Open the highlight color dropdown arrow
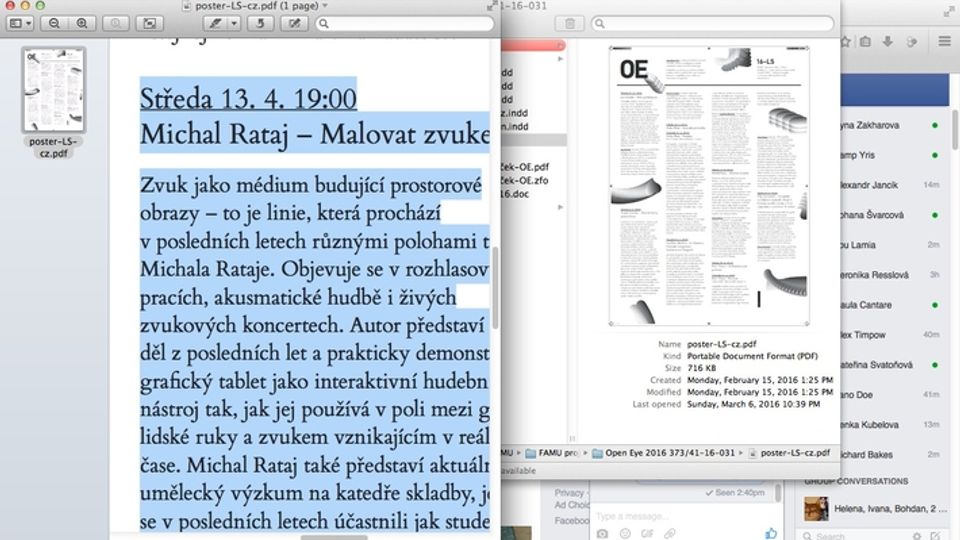Image resolution: width=960 pixels, height=540 pixels. coord(234,23)
